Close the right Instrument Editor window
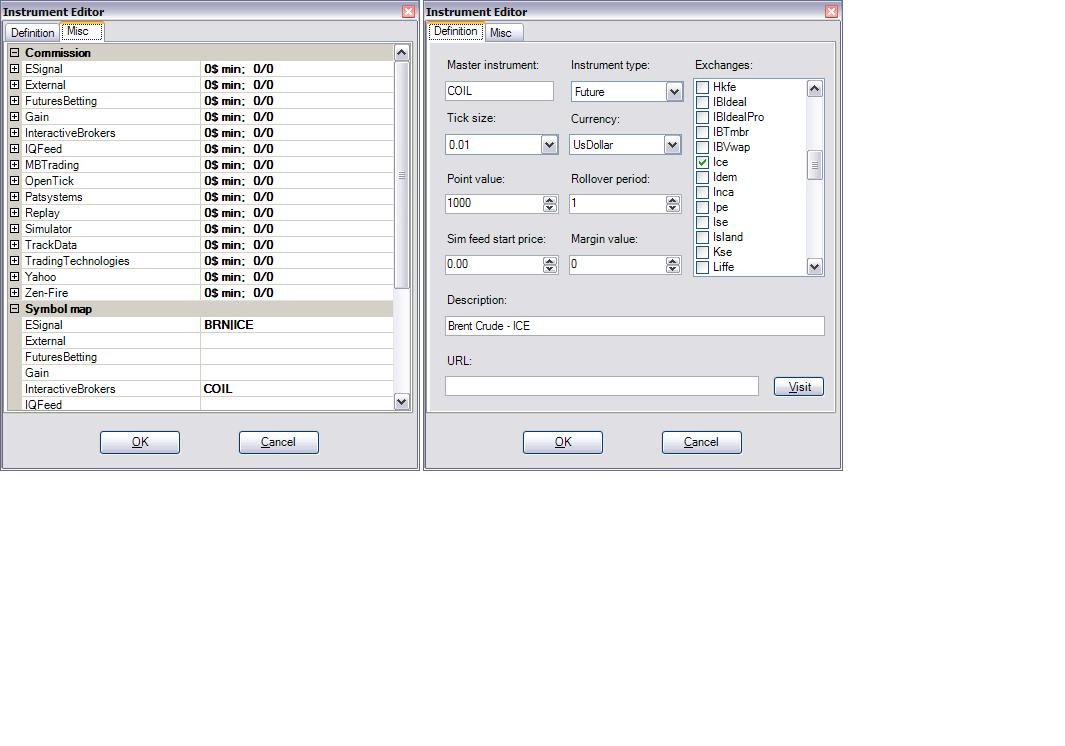The width and height of the screenshot is (1065, 746). 831,11
